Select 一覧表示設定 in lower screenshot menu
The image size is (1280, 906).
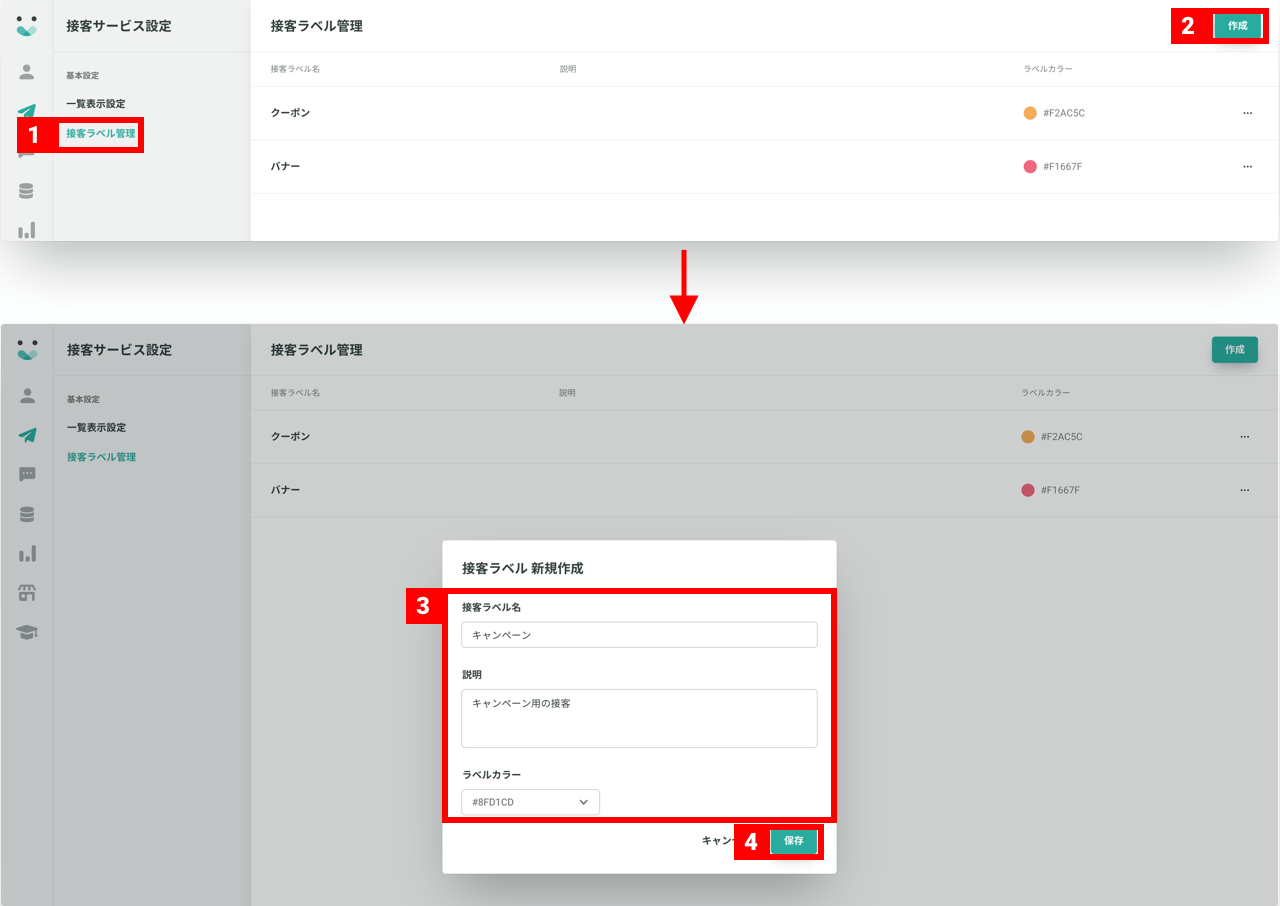tap(96, 428)
